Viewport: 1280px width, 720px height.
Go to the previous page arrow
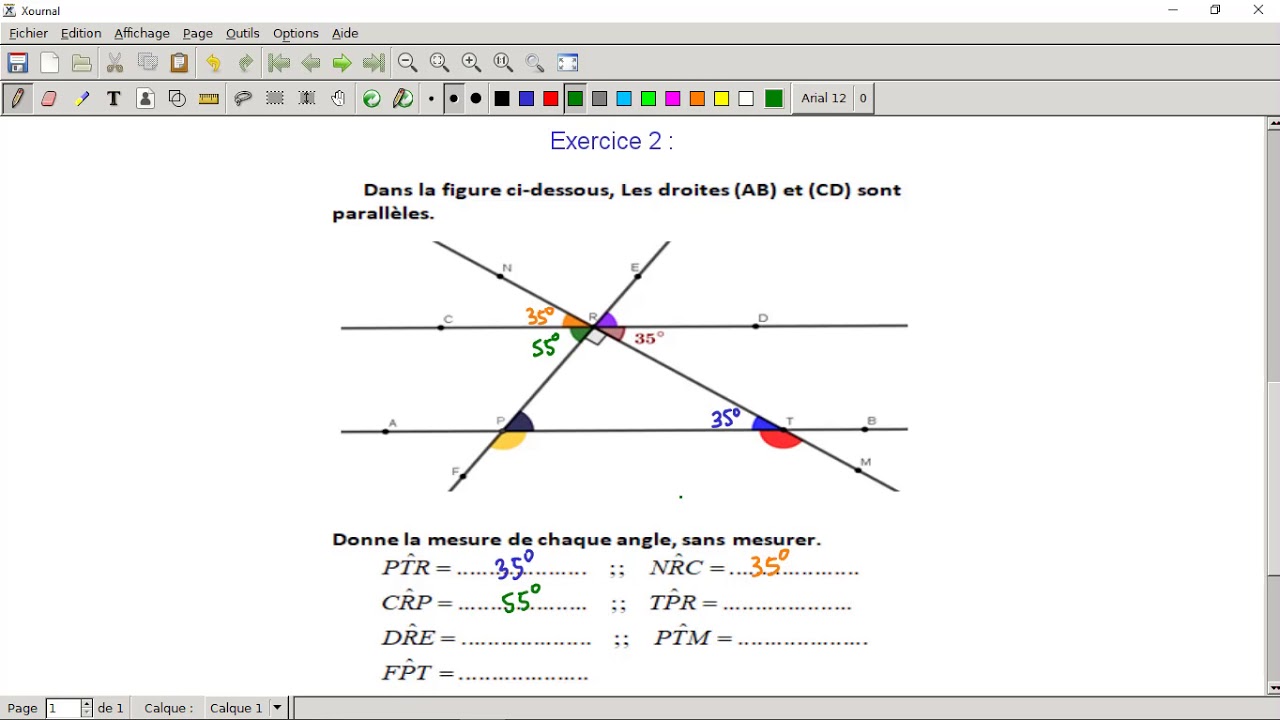click(x=311, y=63)
